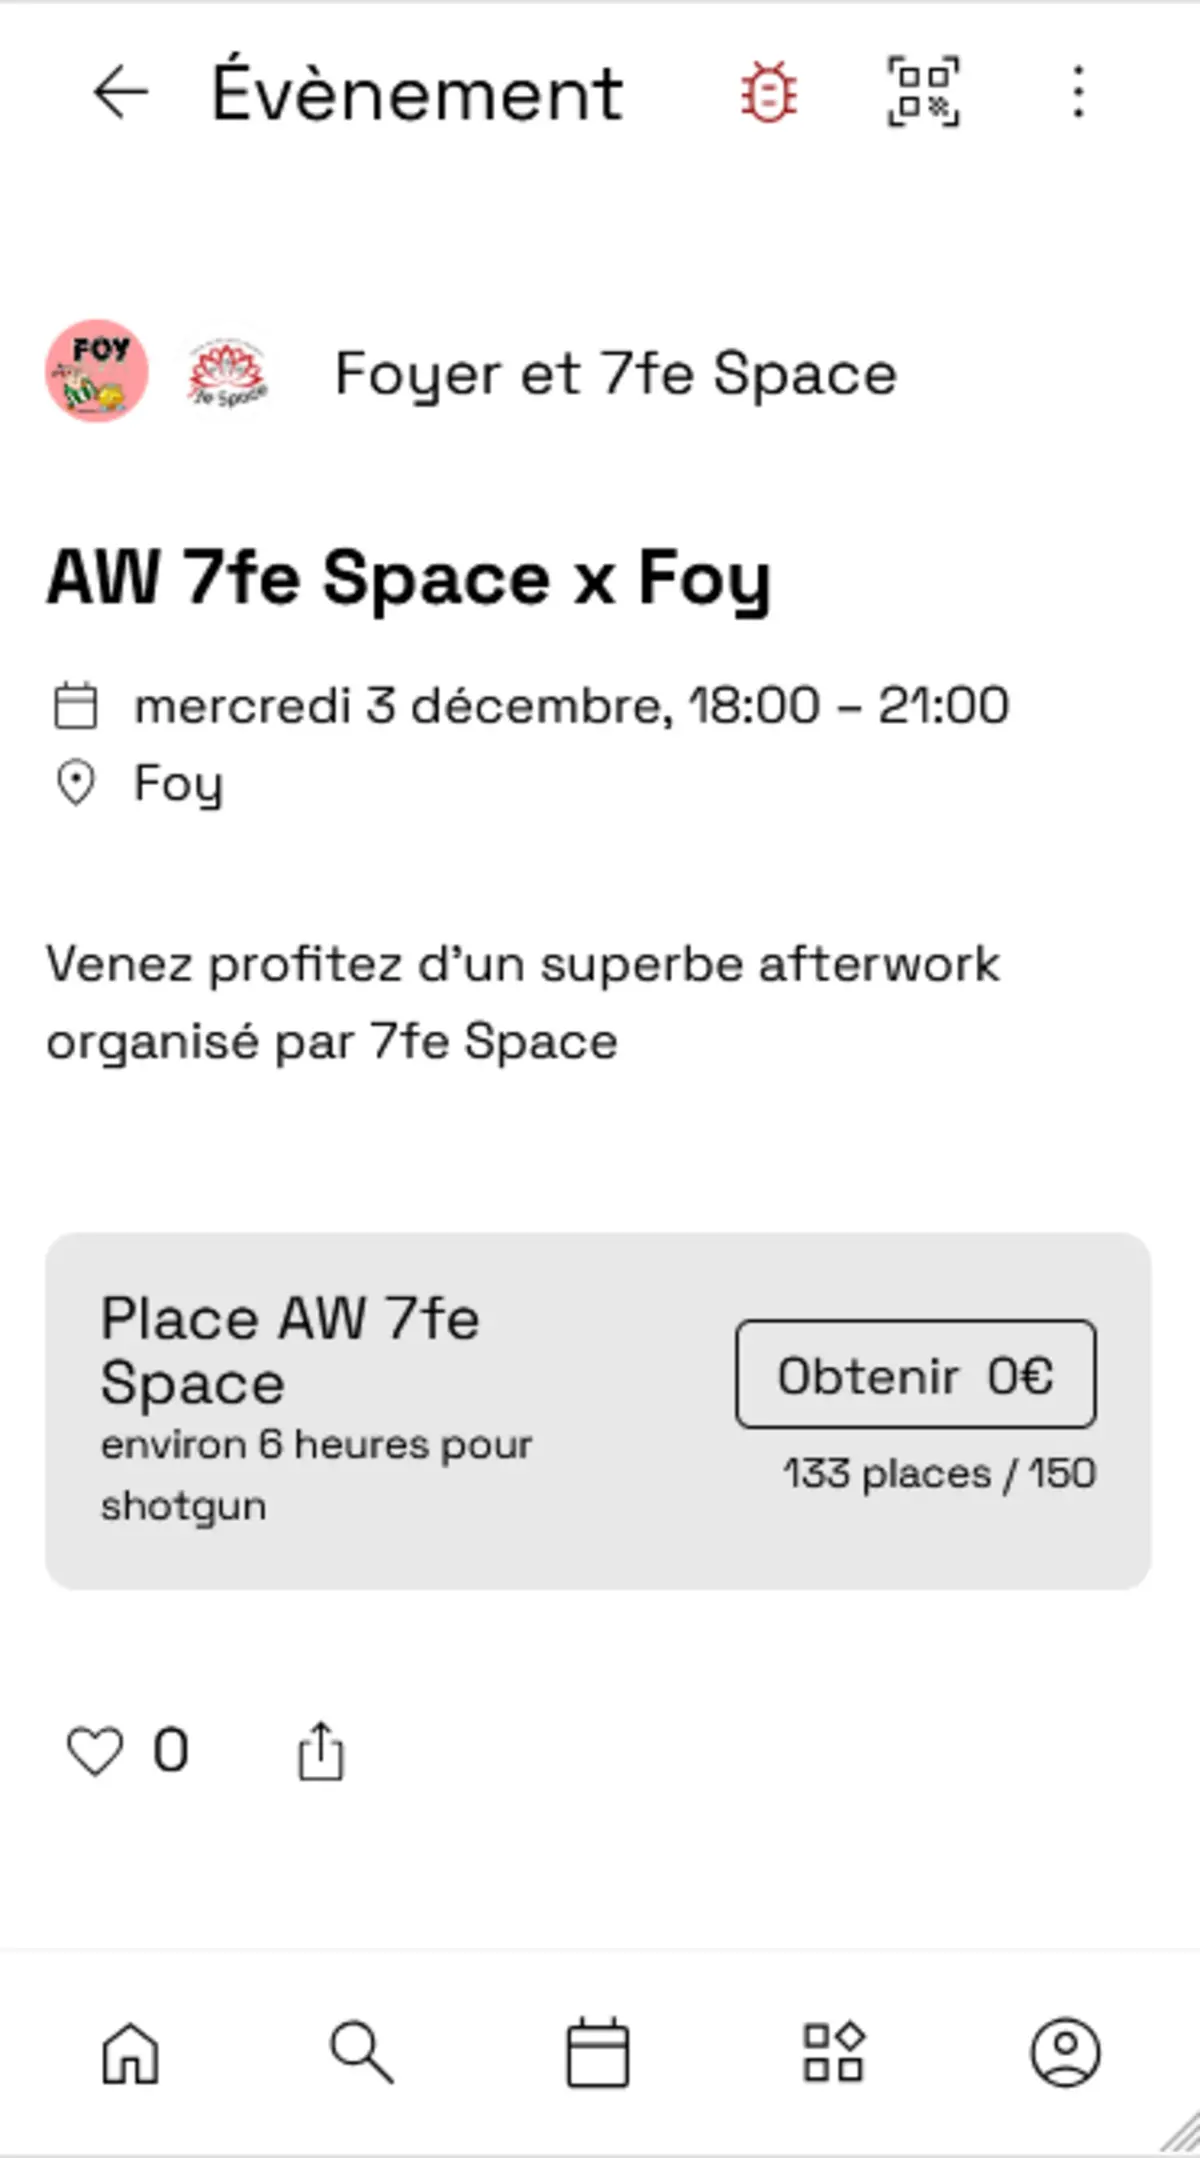Click the 7fe Space lotus logo

(228, 373)
